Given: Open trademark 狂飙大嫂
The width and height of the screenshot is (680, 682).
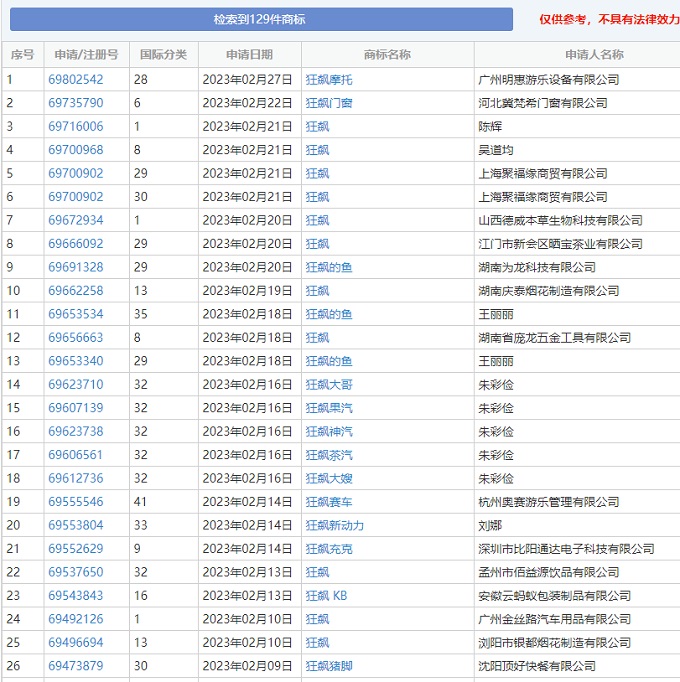Looking at the screenshot, I should 329,479.
